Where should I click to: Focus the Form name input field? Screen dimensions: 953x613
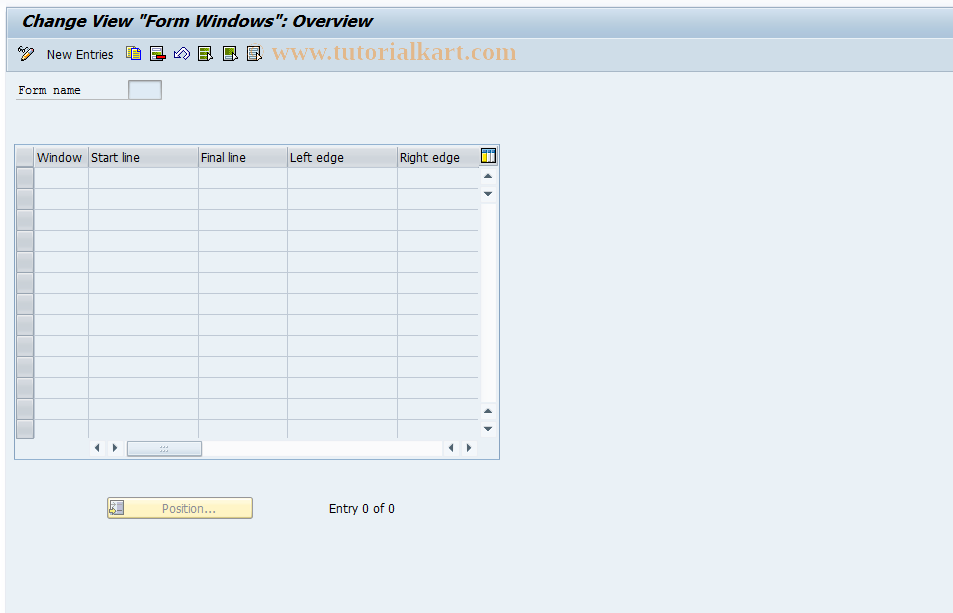click(x=145, y=90)
